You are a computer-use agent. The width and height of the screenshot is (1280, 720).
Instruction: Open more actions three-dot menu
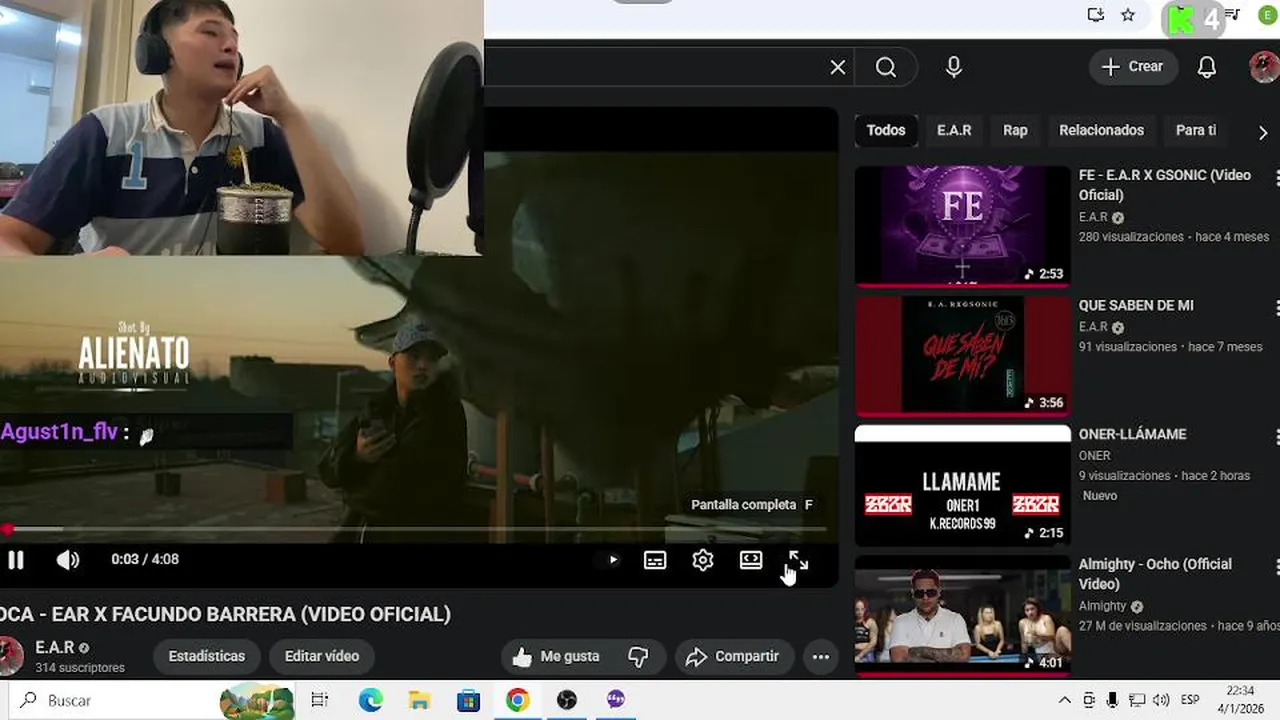coord(821,656)
